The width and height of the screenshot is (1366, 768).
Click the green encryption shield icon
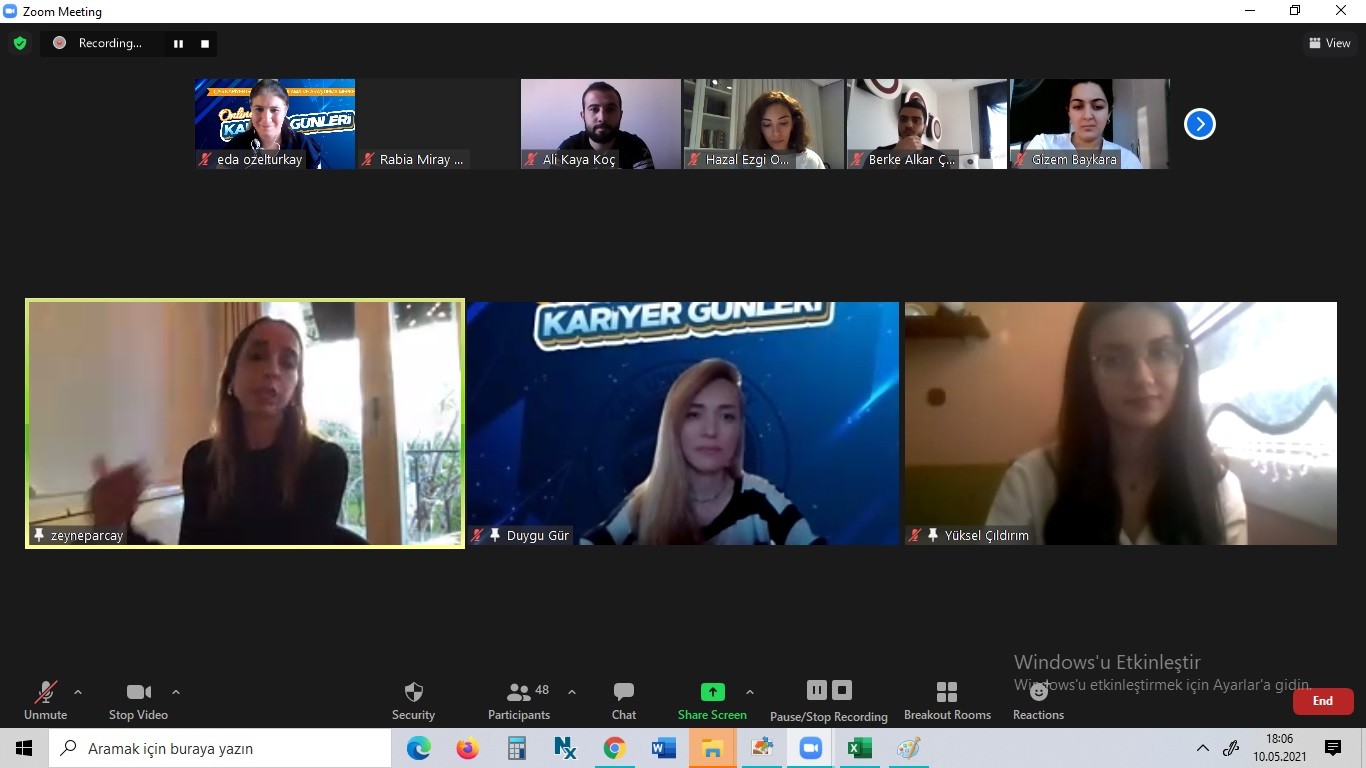20,43
